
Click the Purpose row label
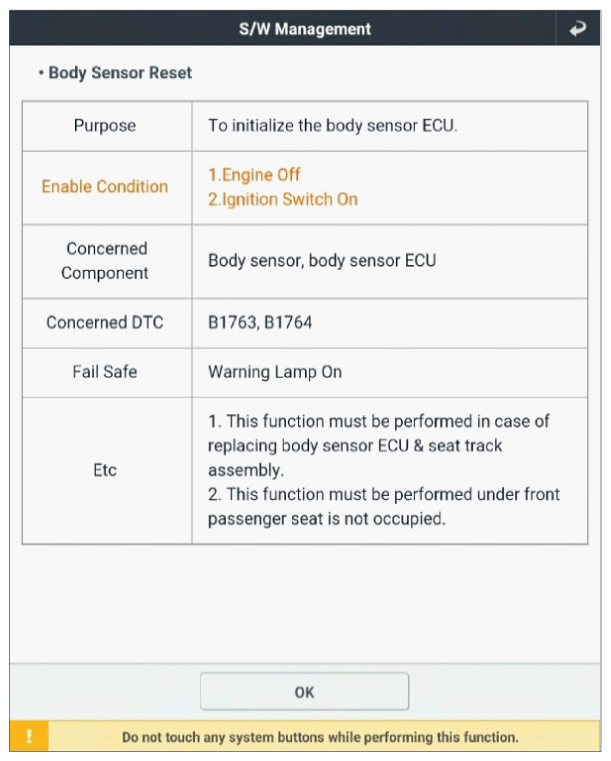[105, 127]
